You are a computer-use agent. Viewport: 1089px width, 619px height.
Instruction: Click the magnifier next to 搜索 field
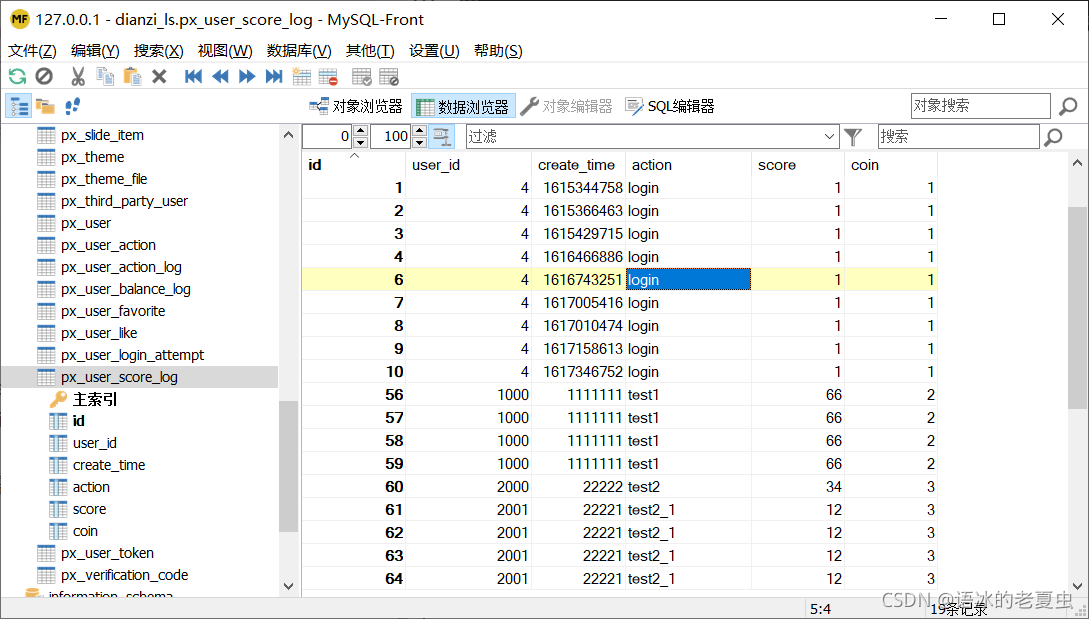[x=1054, y=137]
